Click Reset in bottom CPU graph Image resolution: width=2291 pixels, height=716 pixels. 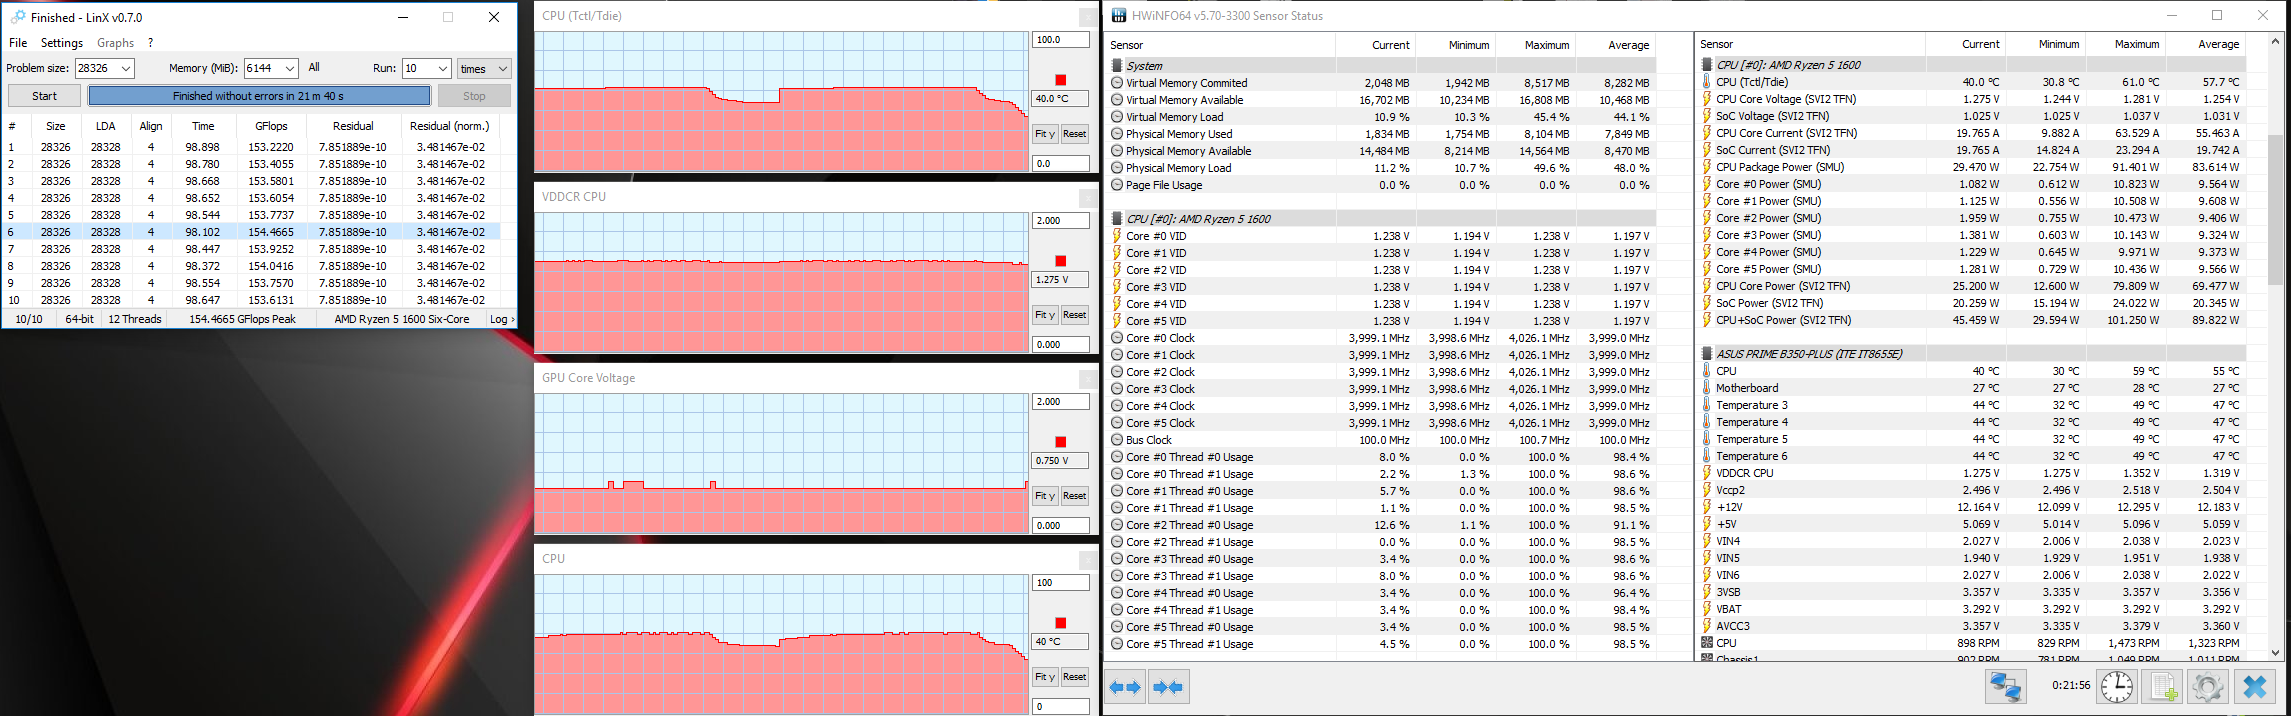pyautogui.click(x=1074, y=676)
